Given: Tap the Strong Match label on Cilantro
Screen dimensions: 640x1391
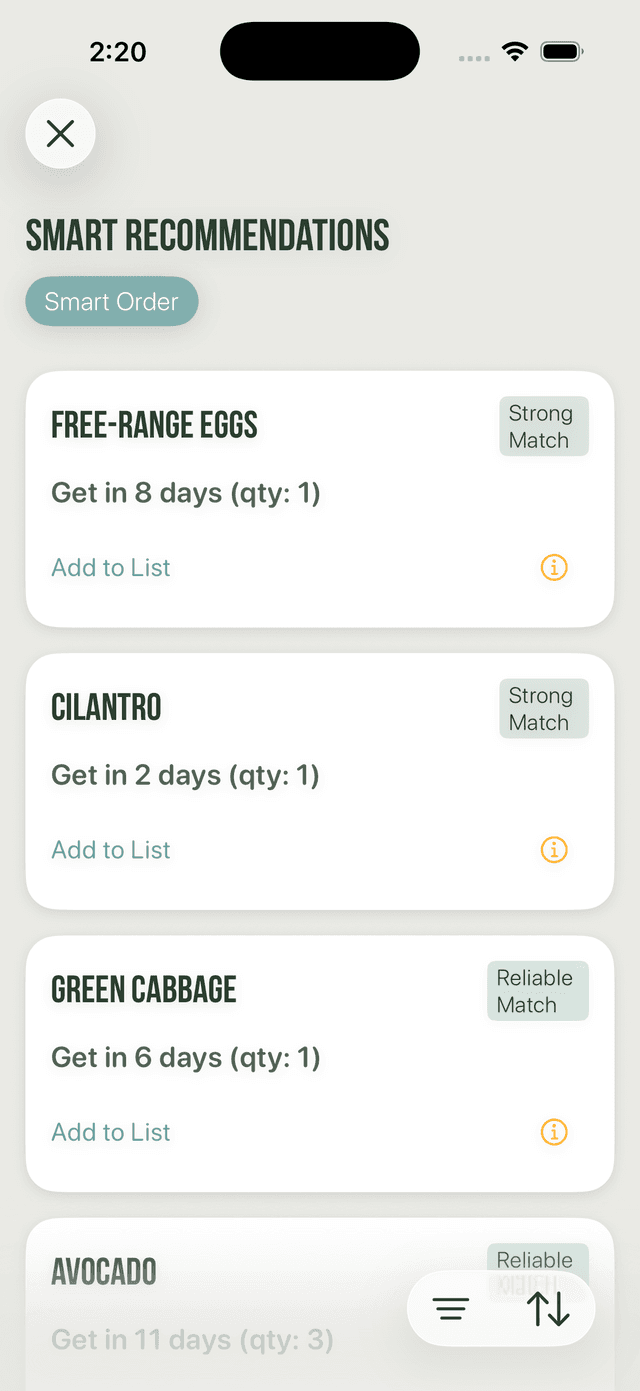Looking at the screenshot, I should tap(543, 708).
